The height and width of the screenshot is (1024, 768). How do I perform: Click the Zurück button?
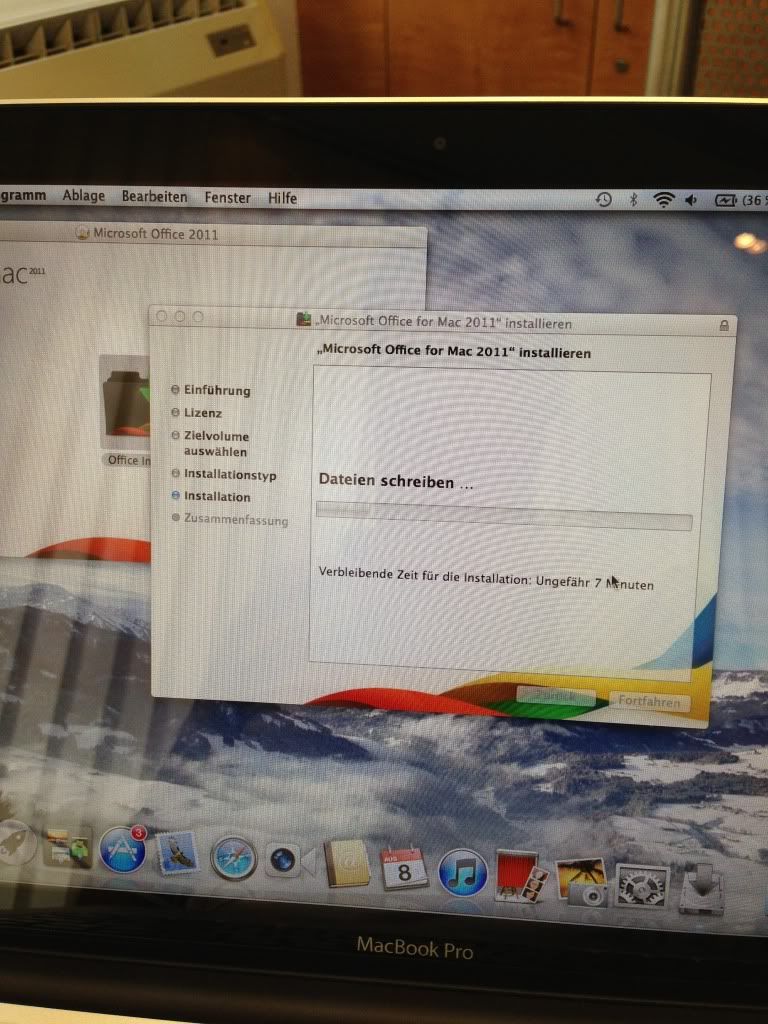click(556, 696)
